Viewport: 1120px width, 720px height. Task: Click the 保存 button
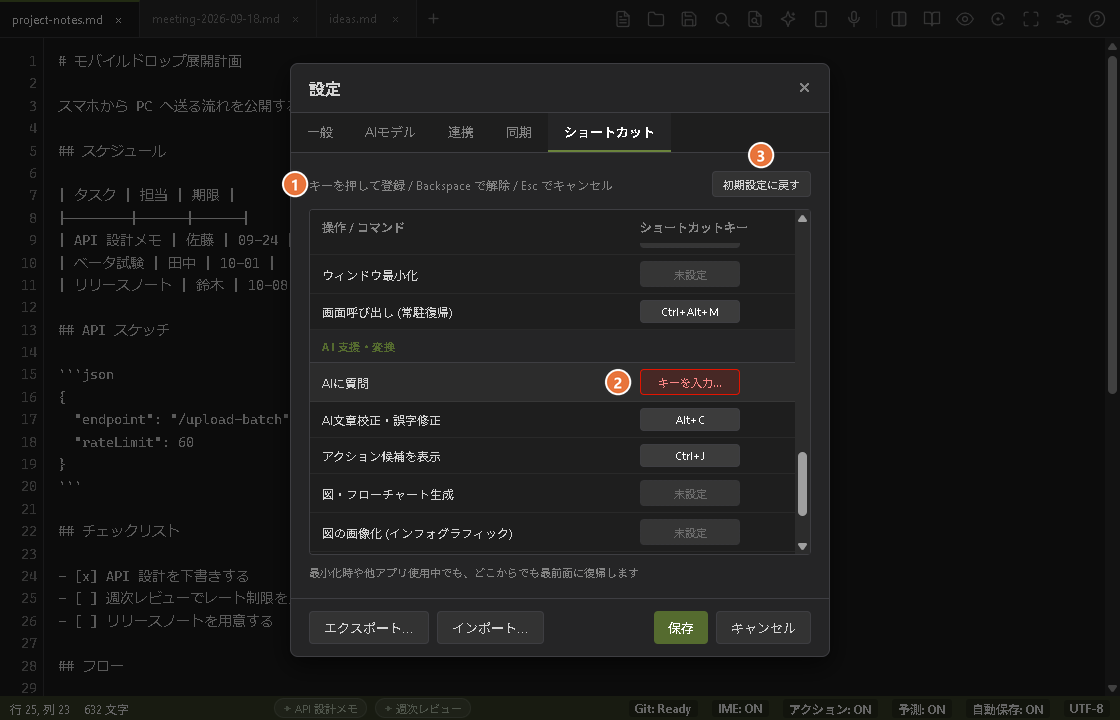681,627
